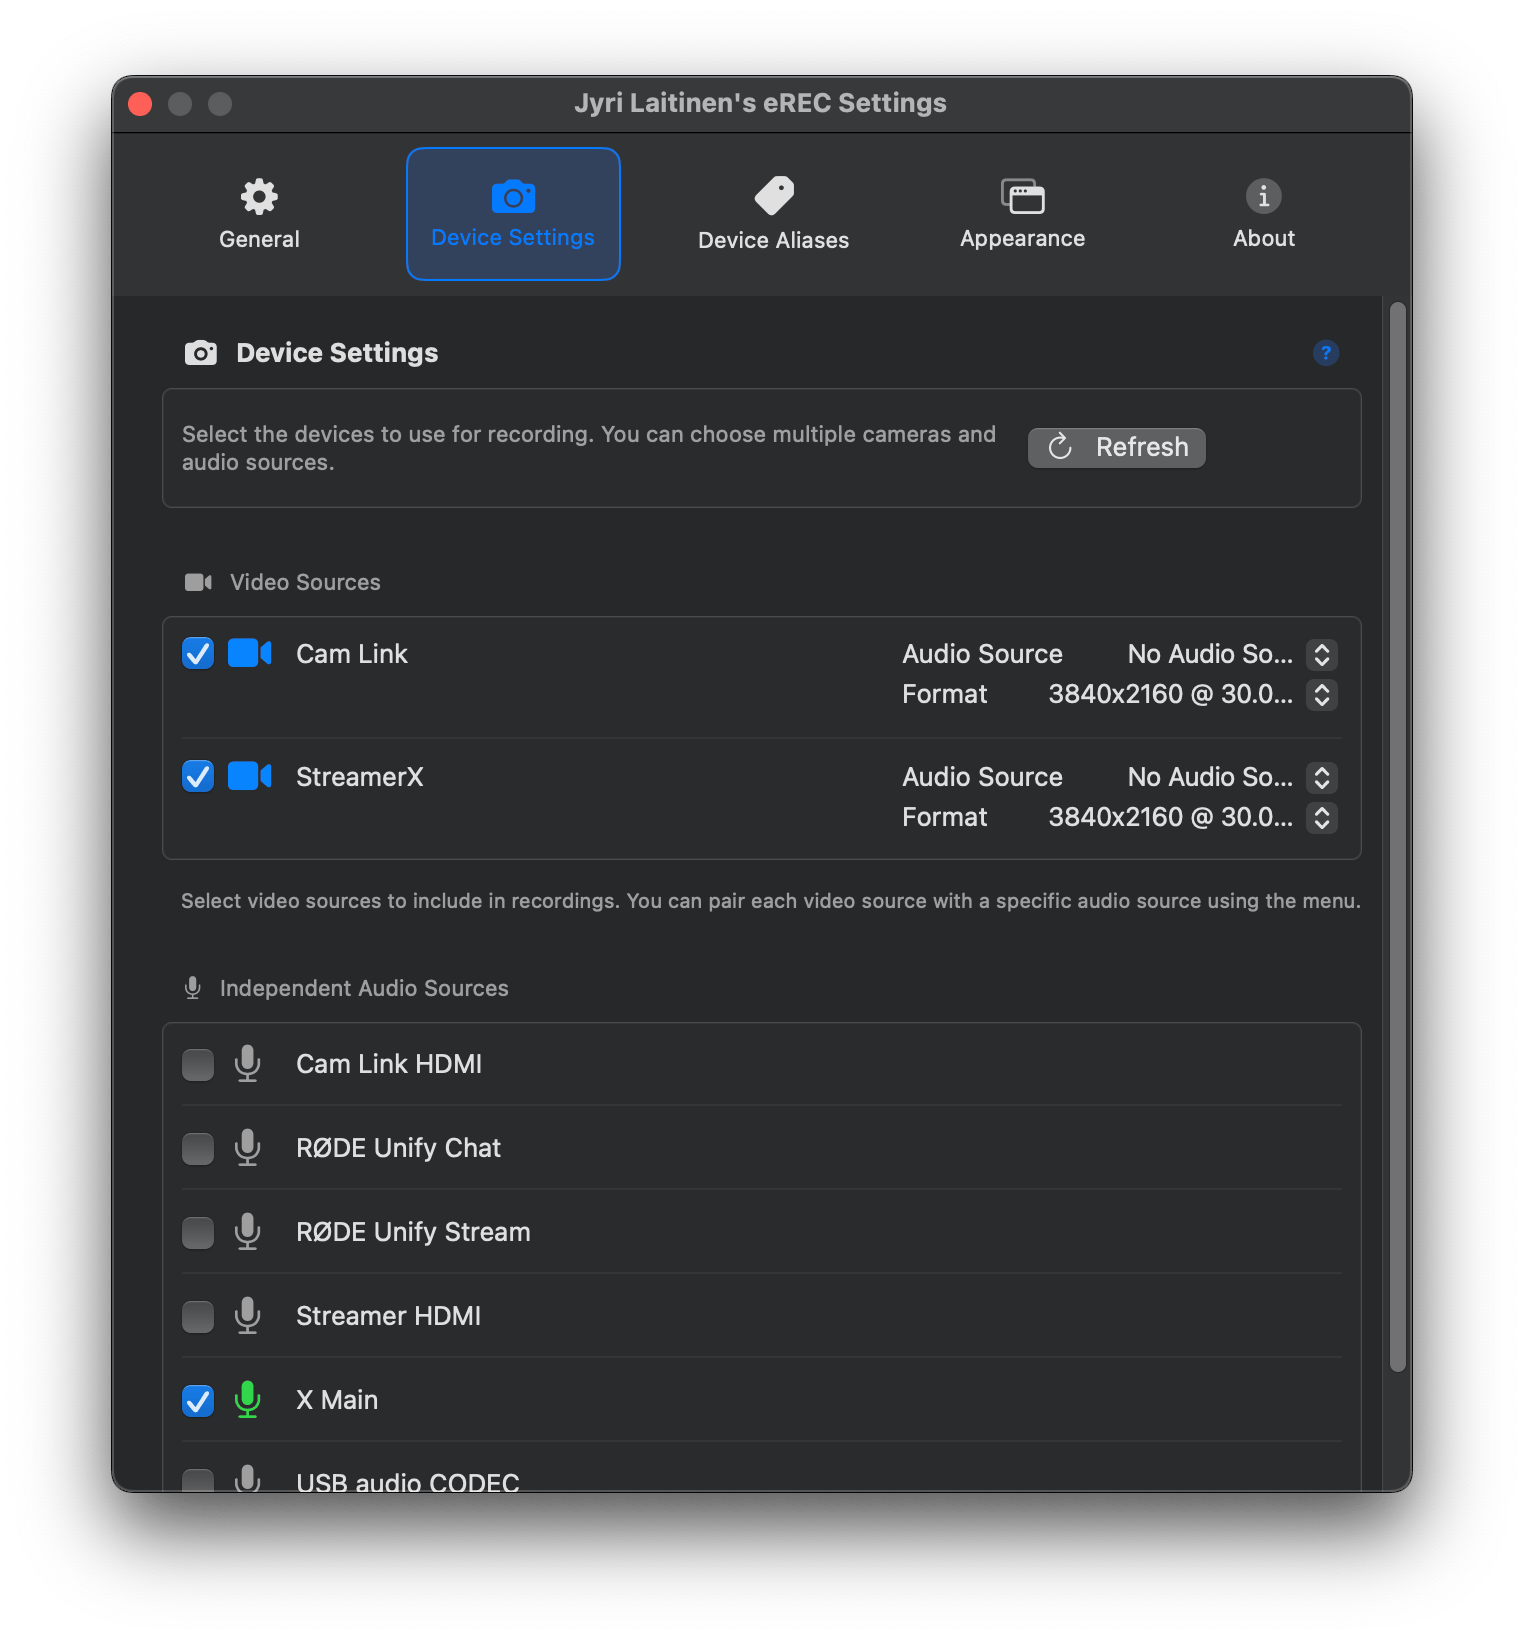The height and width of the screenshot is (1640, 1524).
Task: Click the microphone icon for RØDE Unify Chat
Action: point(248,1148)
